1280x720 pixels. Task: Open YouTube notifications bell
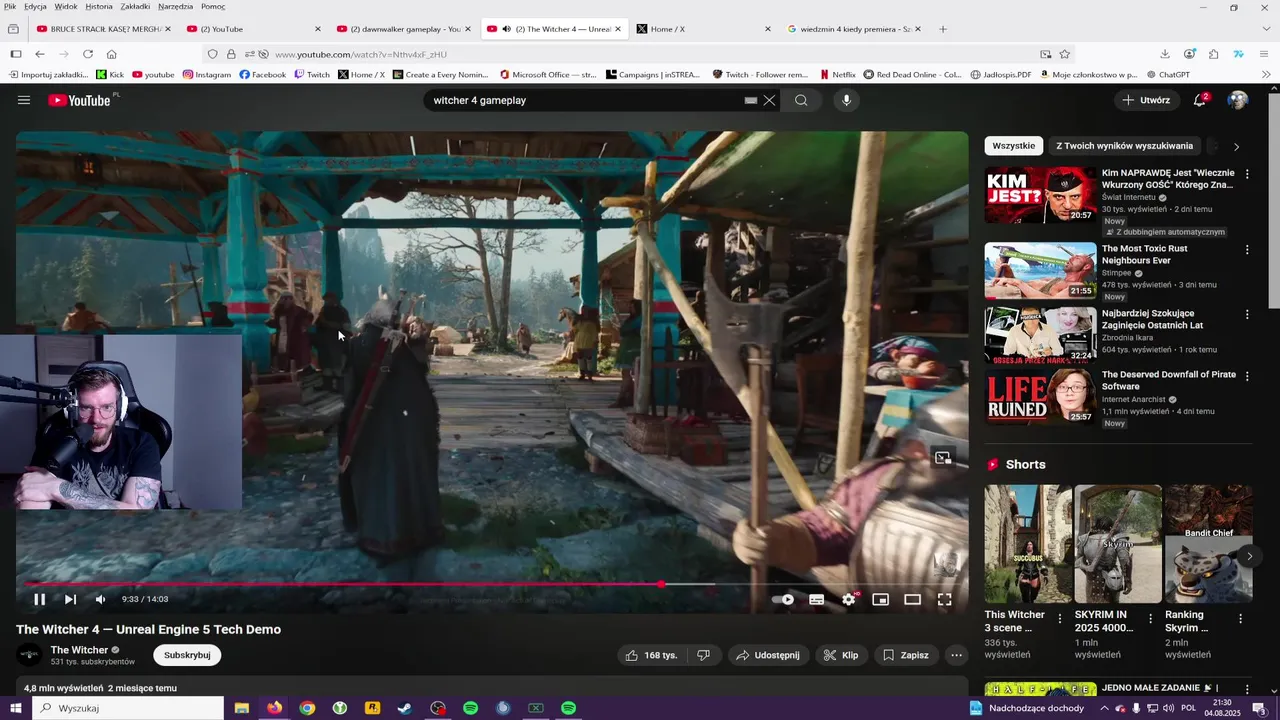1200,100
